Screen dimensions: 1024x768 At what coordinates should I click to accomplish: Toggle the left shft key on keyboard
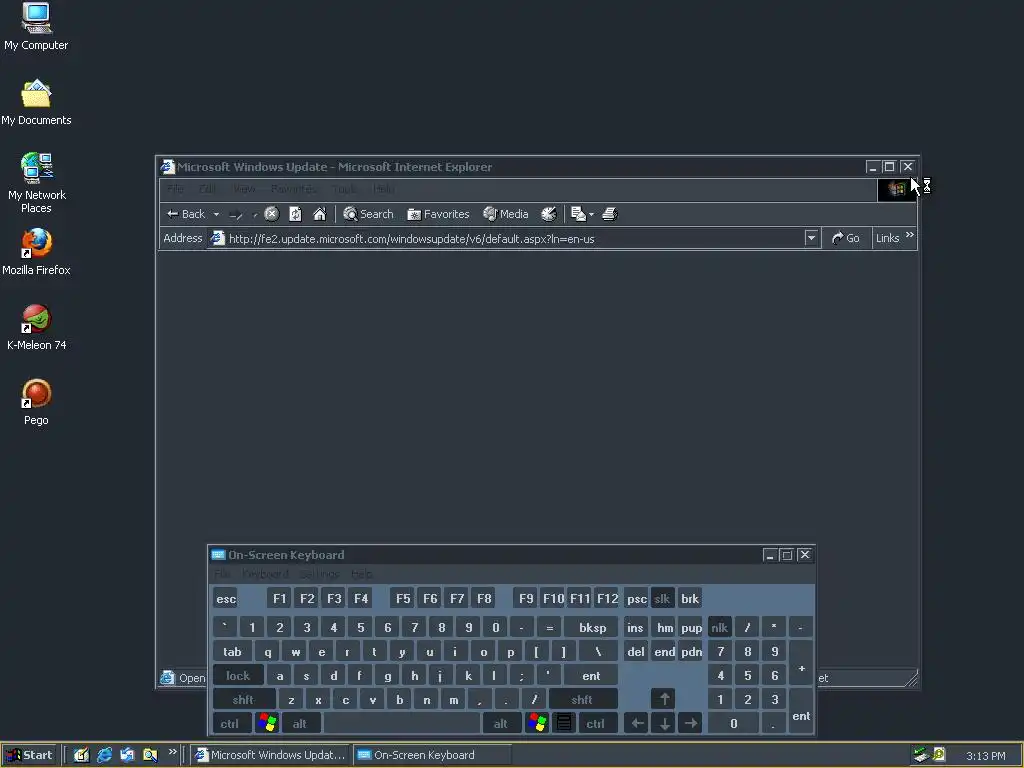coord(244,699)
